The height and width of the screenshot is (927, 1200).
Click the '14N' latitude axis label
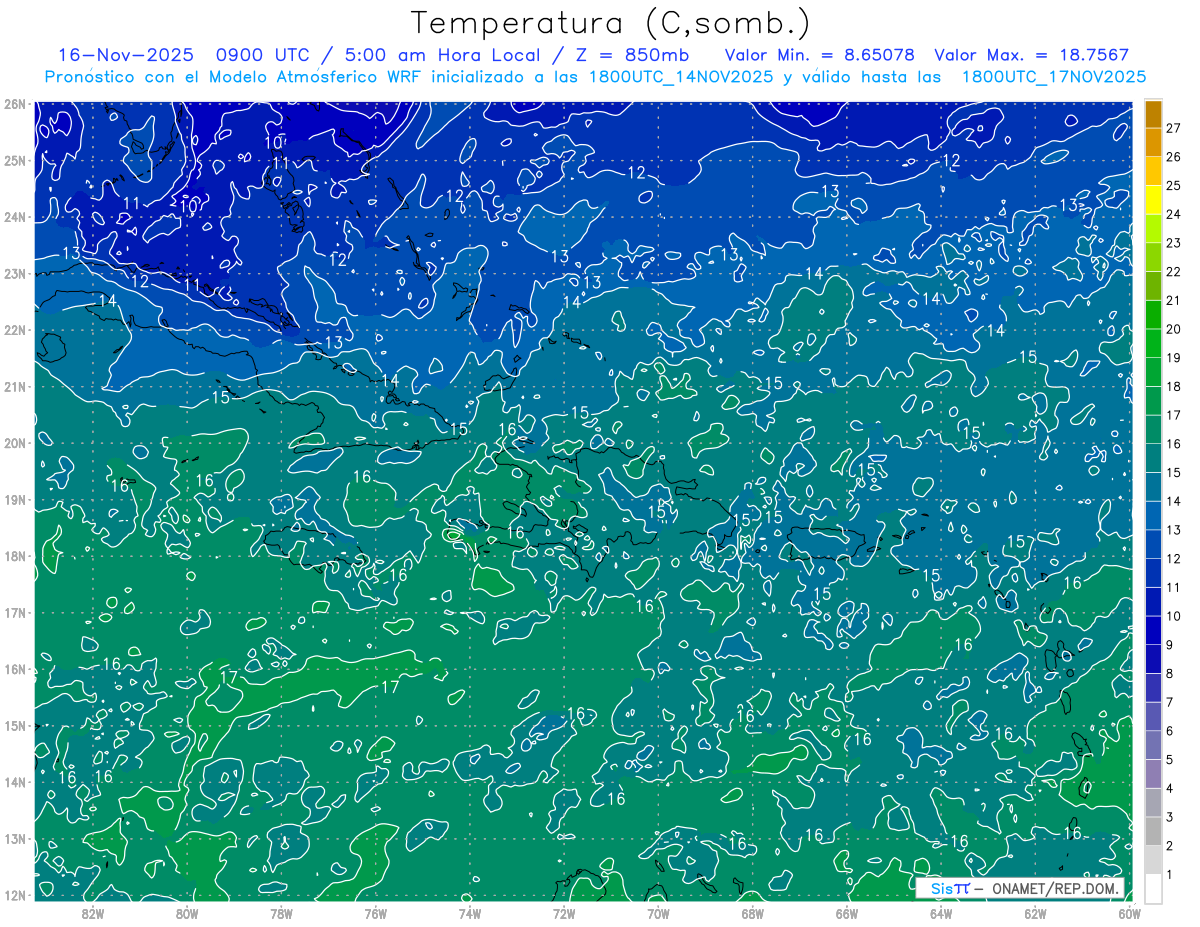(x=14, y=782)
